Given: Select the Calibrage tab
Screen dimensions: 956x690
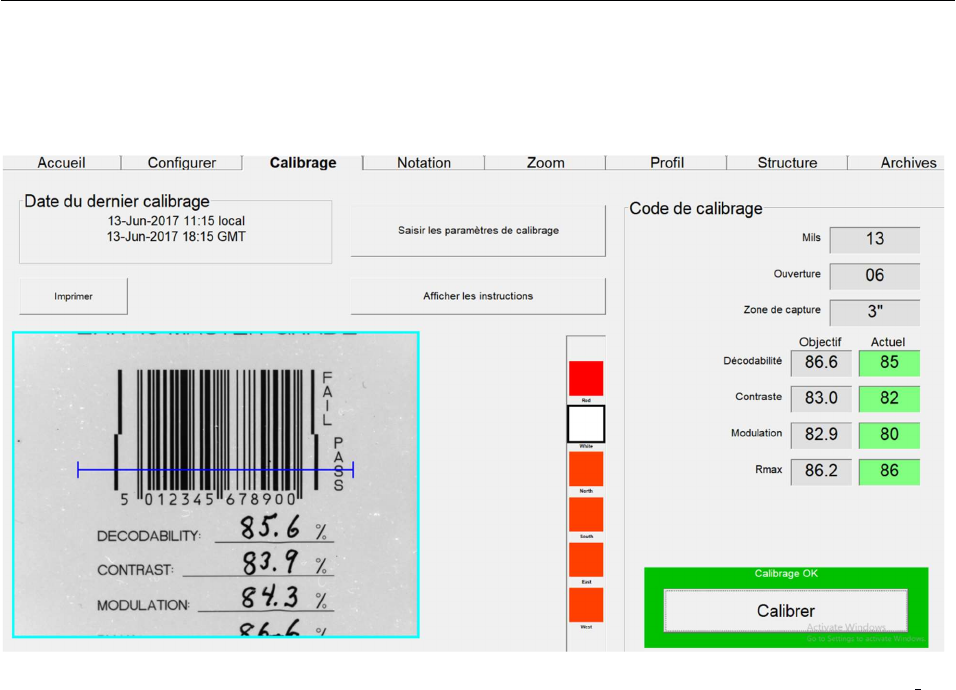Looking at the screenshot, I should coord(303,163).
